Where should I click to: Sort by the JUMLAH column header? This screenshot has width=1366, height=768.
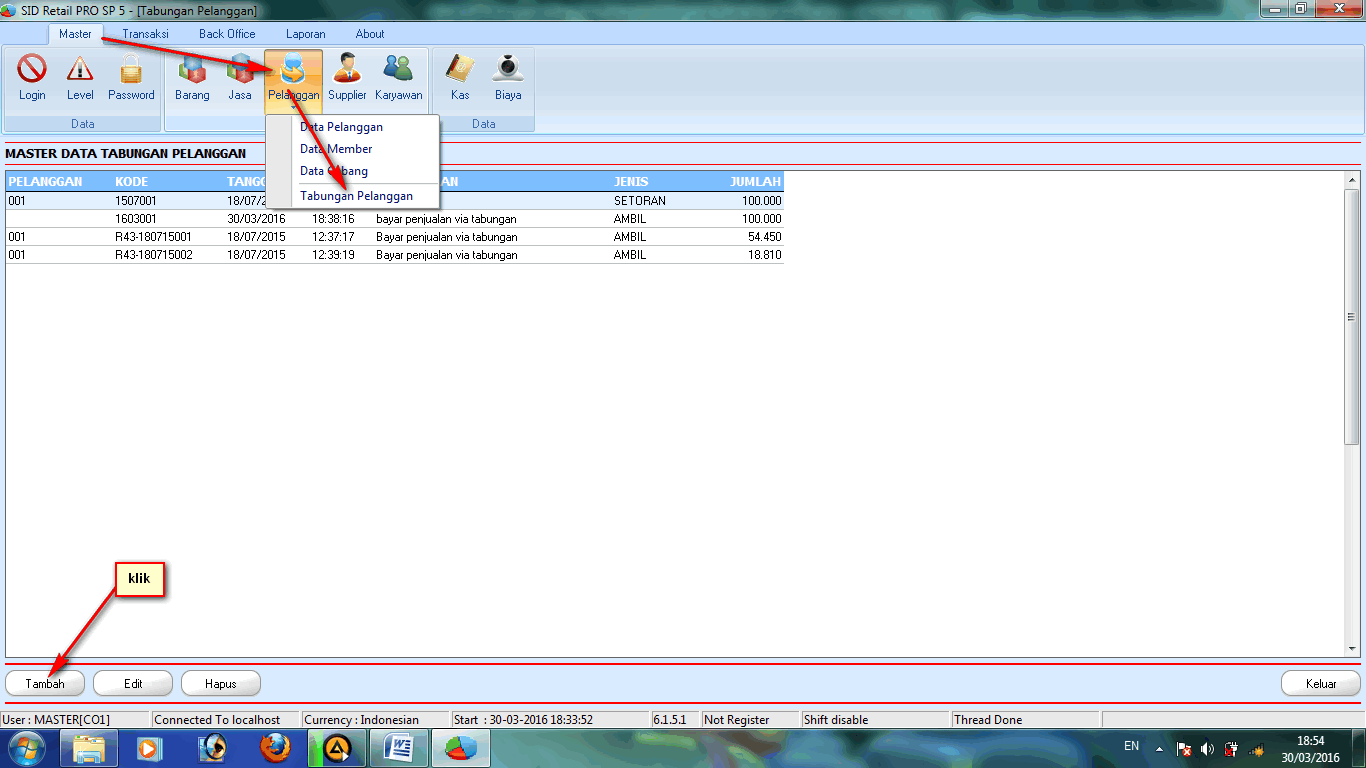click(x=755, y=182)
